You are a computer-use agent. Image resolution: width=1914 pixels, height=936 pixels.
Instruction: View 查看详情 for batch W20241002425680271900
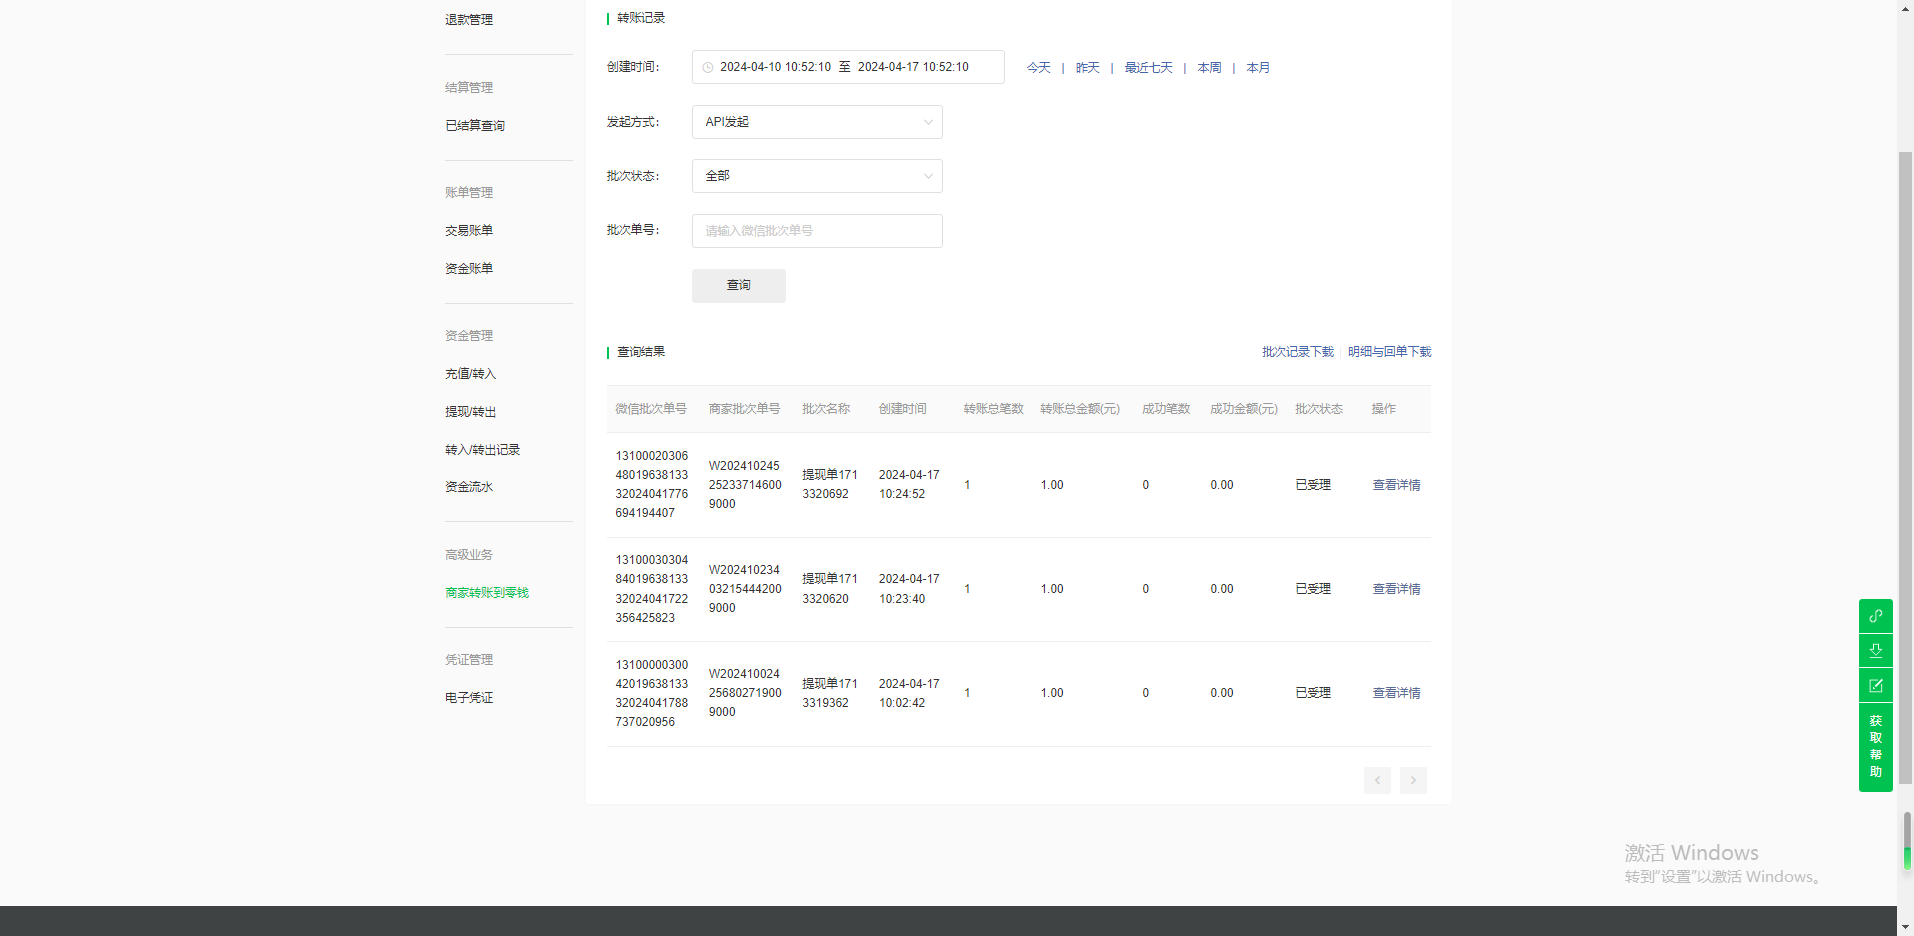1396,693
